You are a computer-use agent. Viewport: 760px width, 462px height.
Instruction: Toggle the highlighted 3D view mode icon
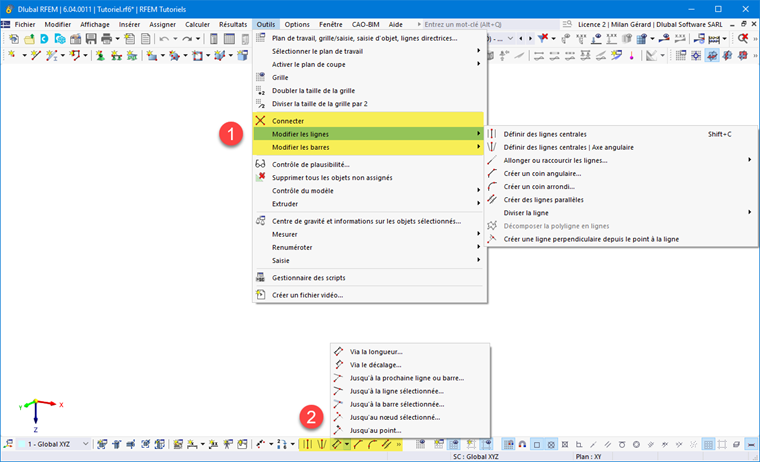coord(712,56)
